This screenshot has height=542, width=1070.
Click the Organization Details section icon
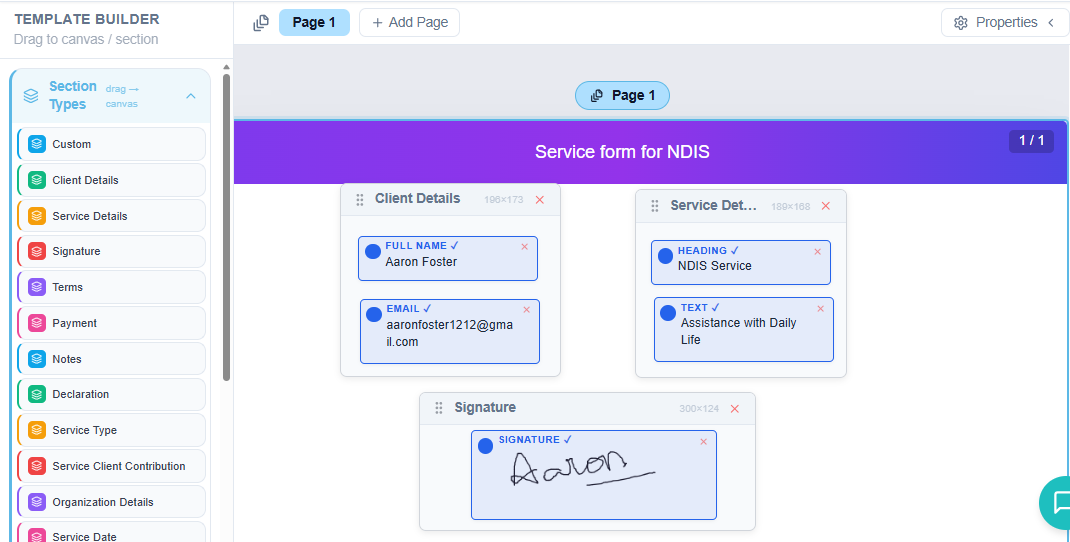coord(37,502)
